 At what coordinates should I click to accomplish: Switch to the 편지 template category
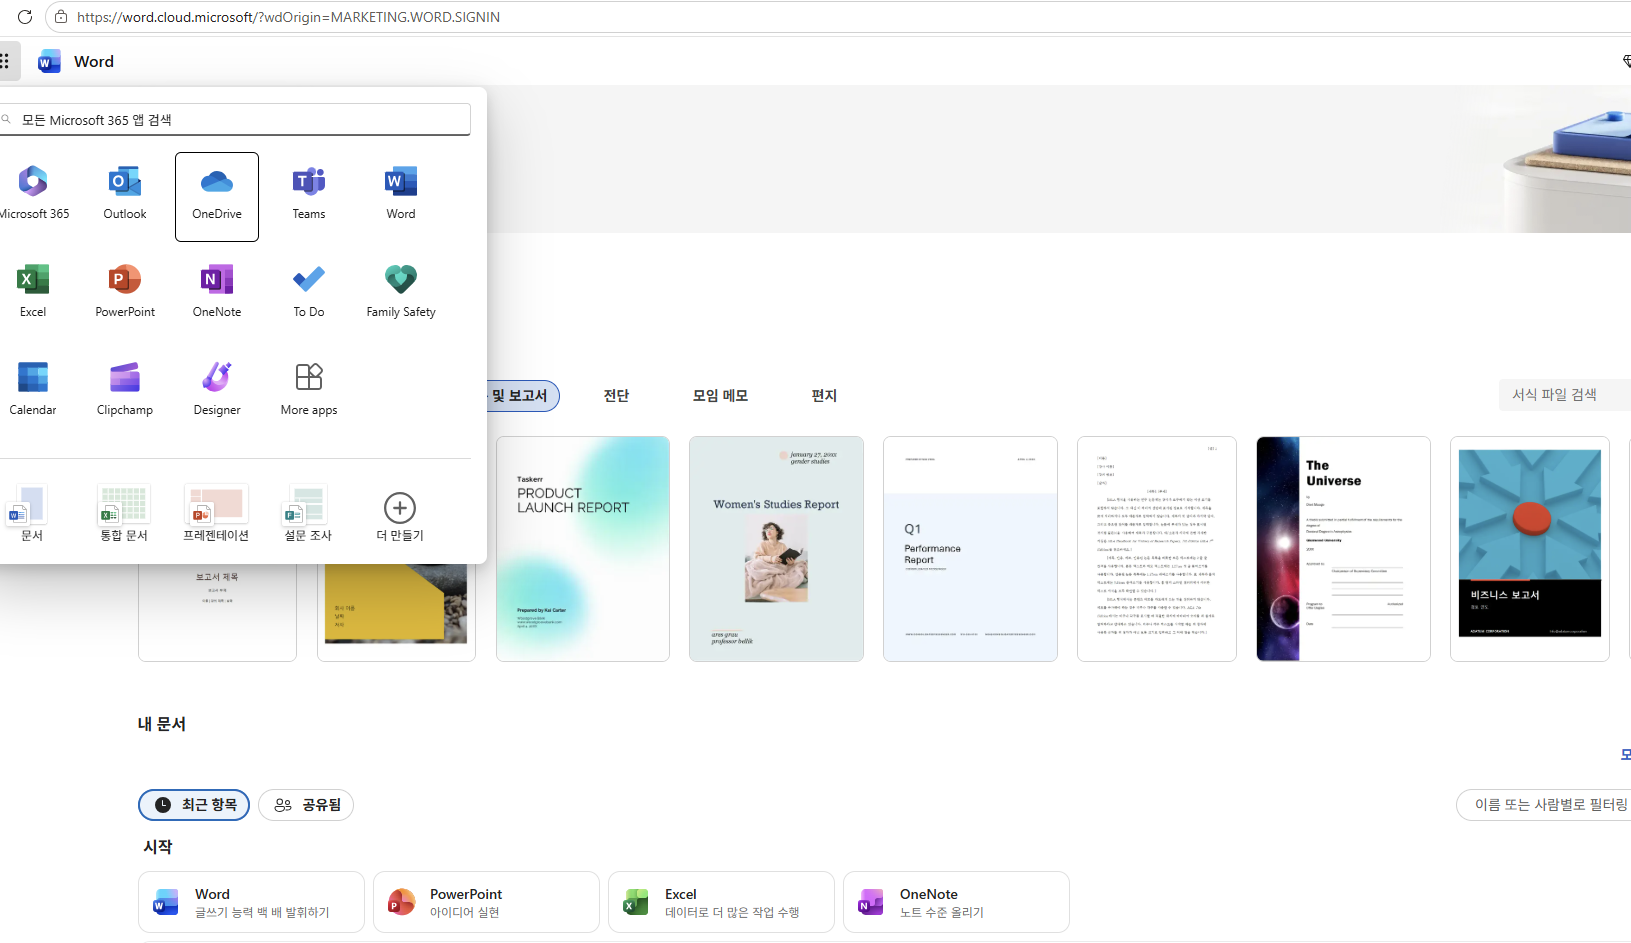pos(824,396)
